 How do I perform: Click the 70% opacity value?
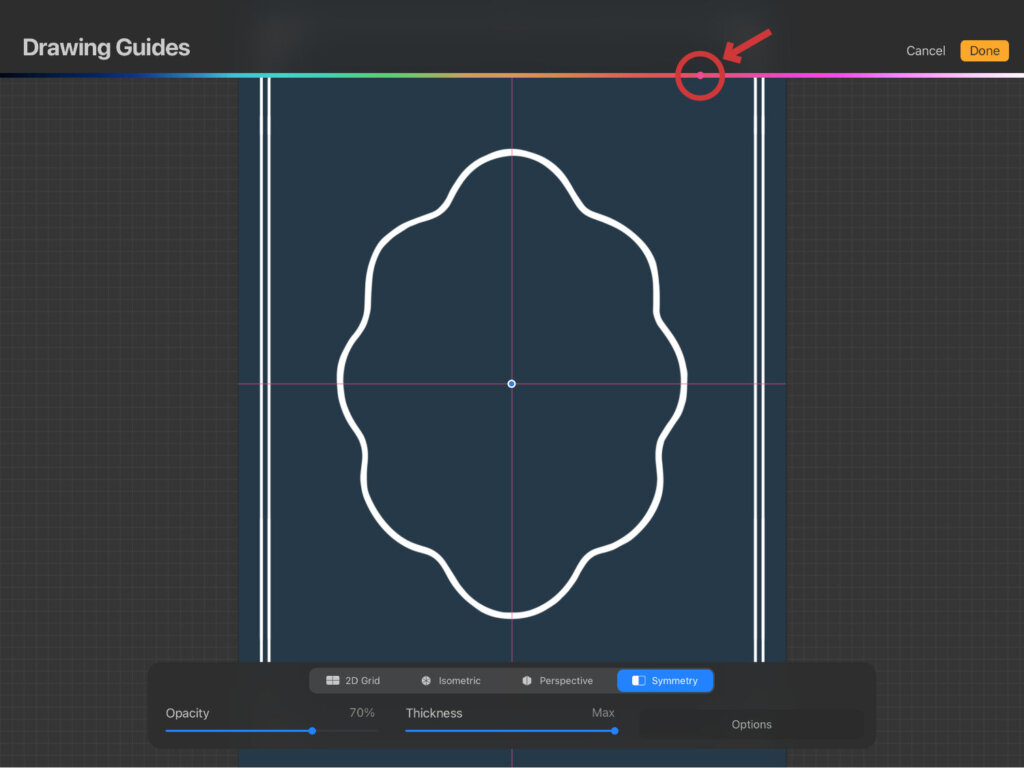pos(362,713)
